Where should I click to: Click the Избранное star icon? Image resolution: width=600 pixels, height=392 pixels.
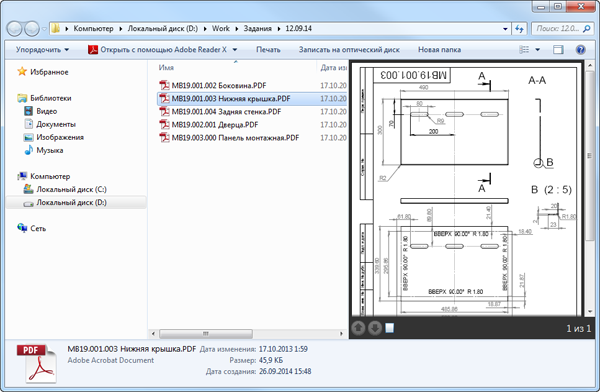pos(22,72)
